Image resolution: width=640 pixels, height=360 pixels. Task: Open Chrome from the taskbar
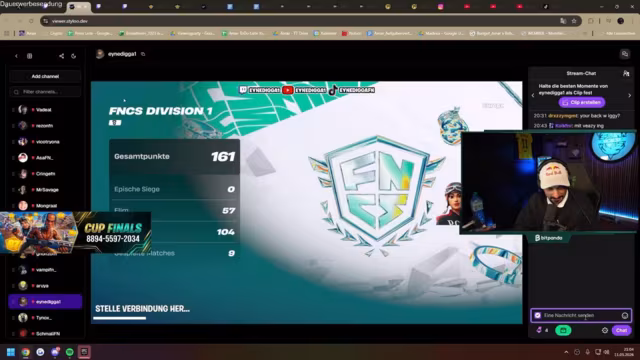point(25,352)
